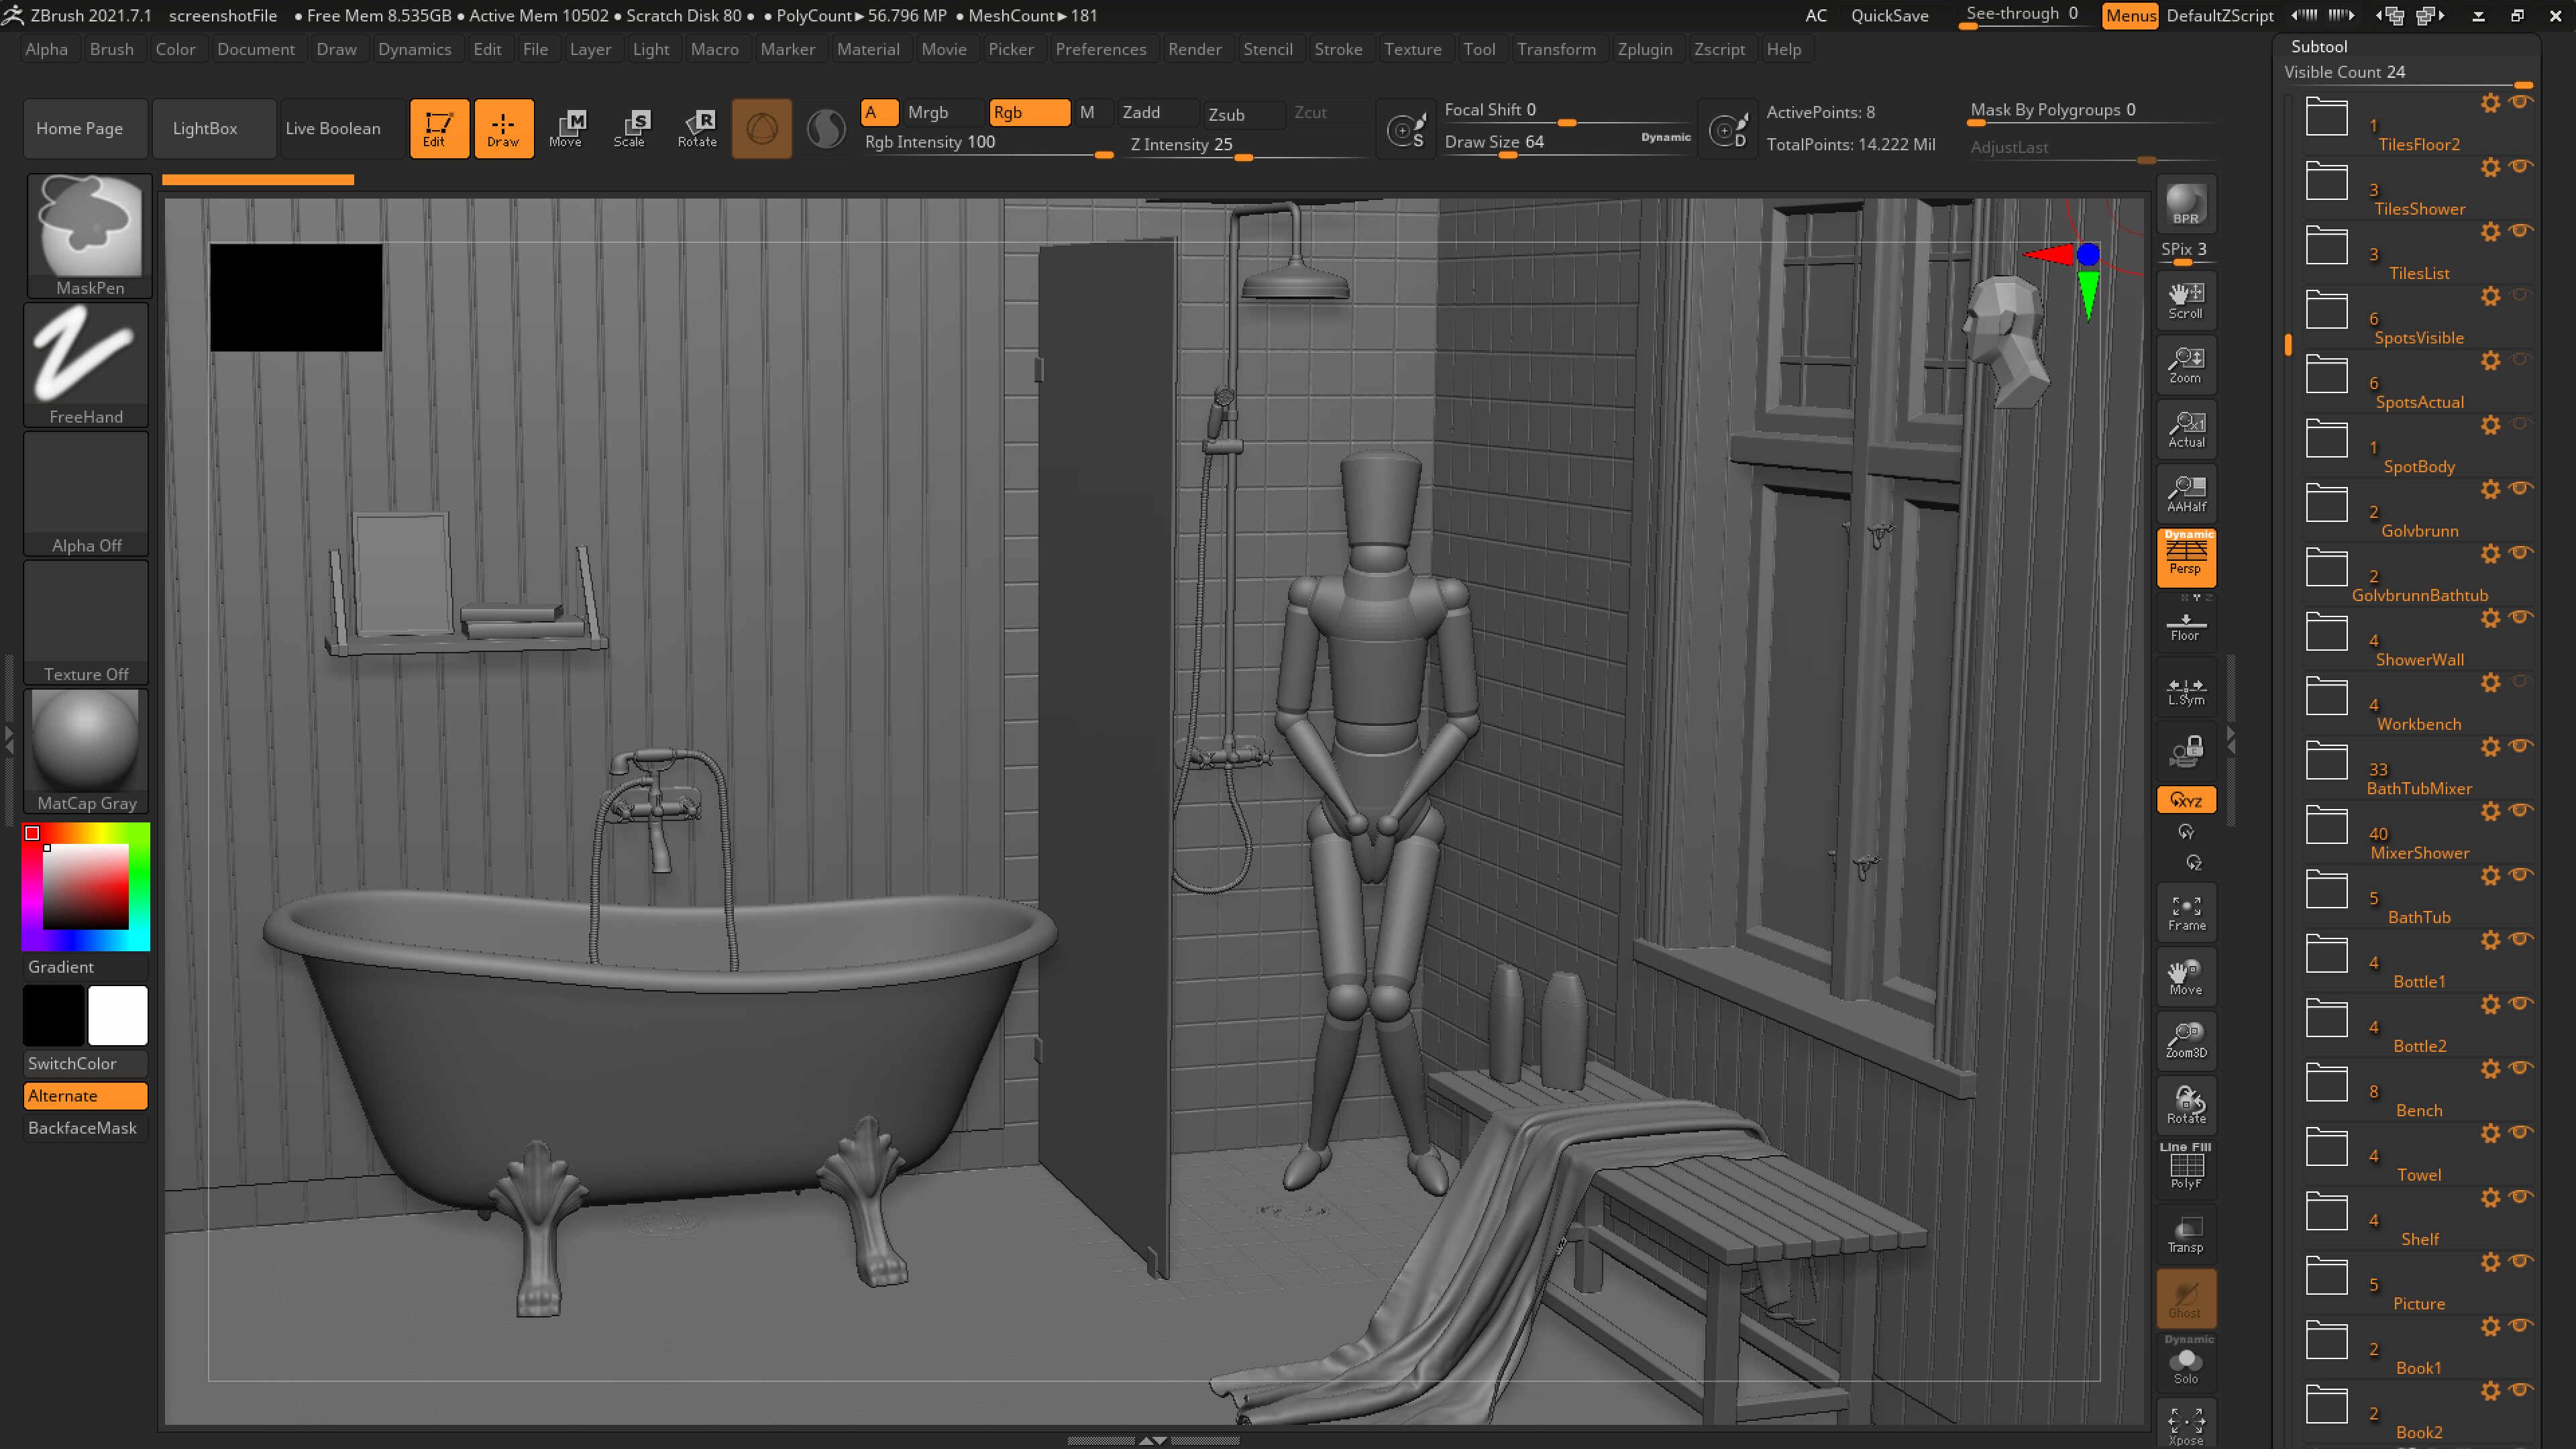Click the gear icon for BathTub folder
This screenshot has height=1449, width=2576.
(2490, 876)
